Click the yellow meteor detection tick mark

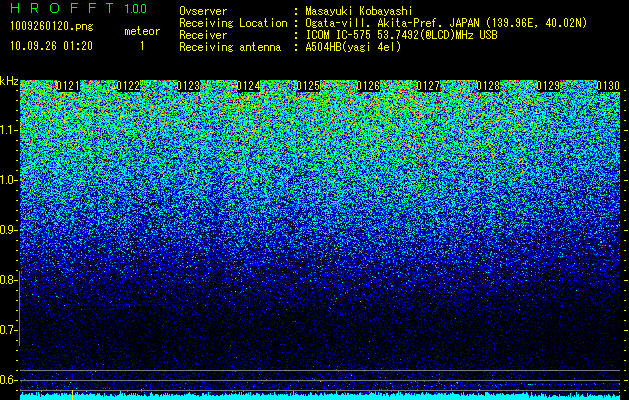pyautogui.click(x=72, y=395)
